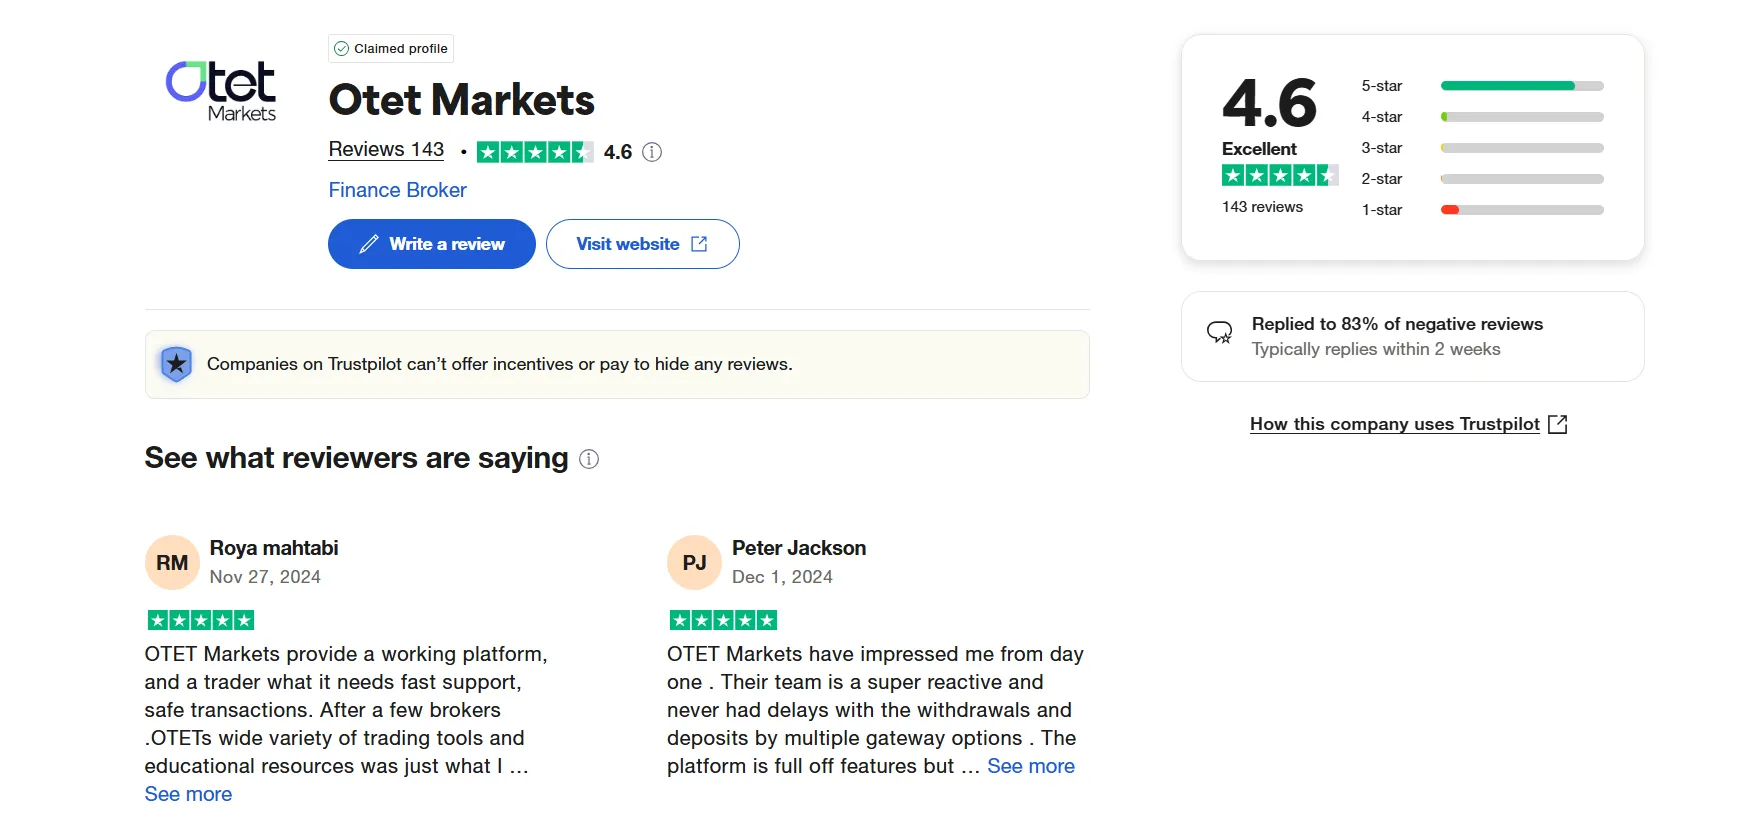The image size is (1740, 825).
Task: Open the Finance Broker category
Action: 397,190
